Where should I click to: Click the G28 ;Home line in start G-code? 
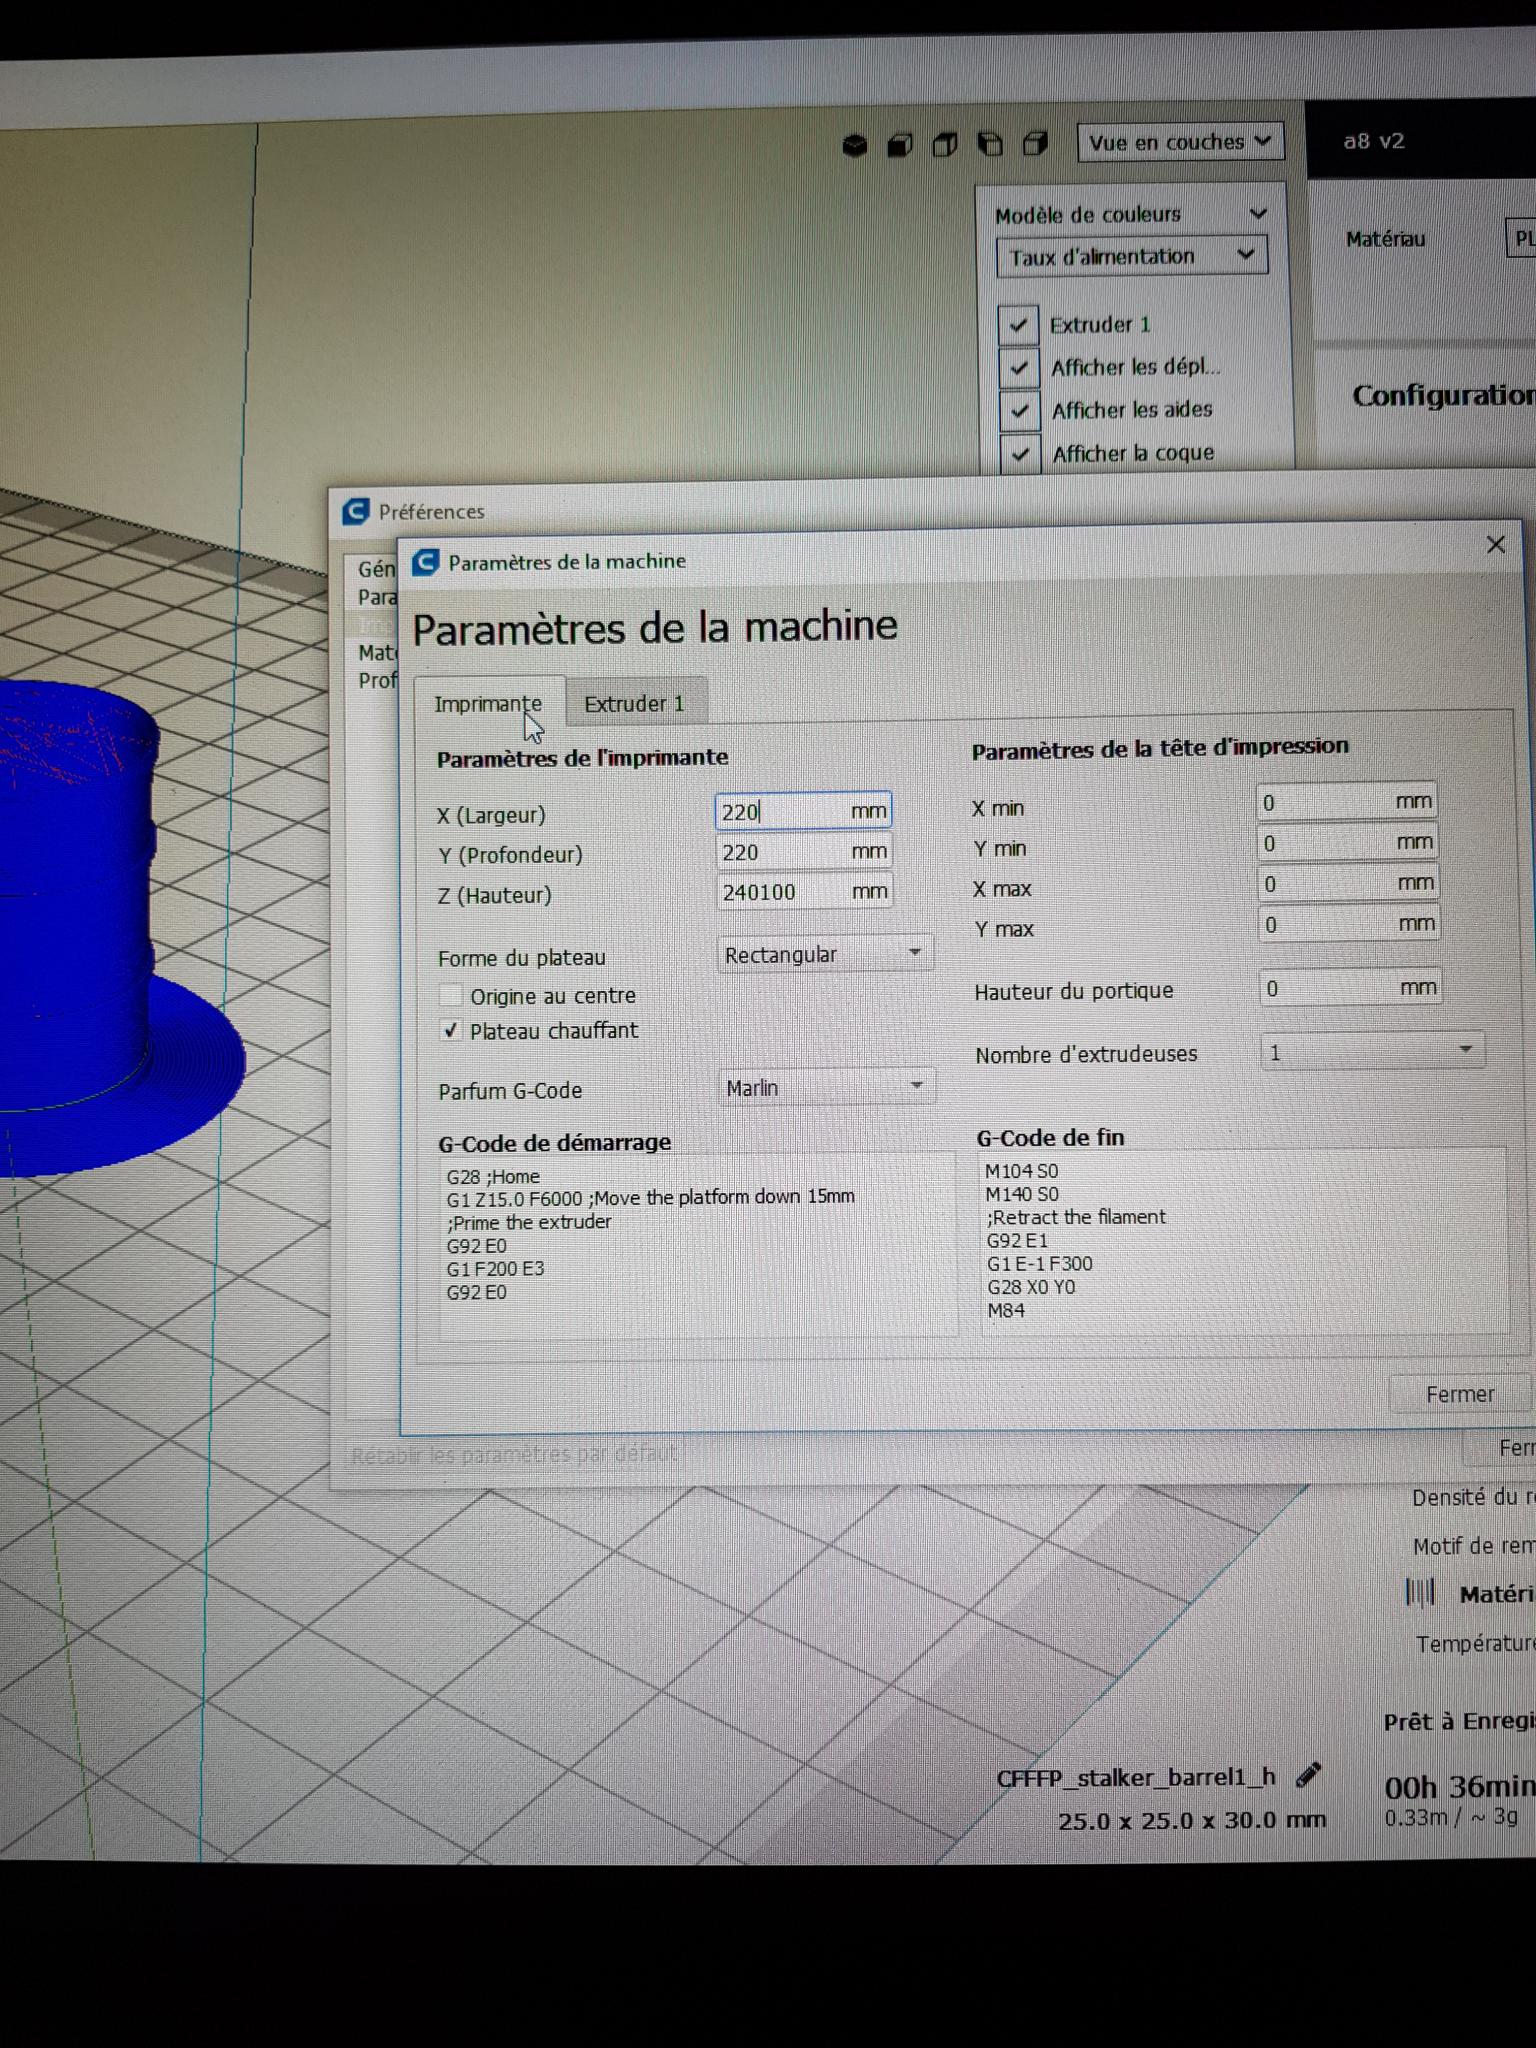493,1177
